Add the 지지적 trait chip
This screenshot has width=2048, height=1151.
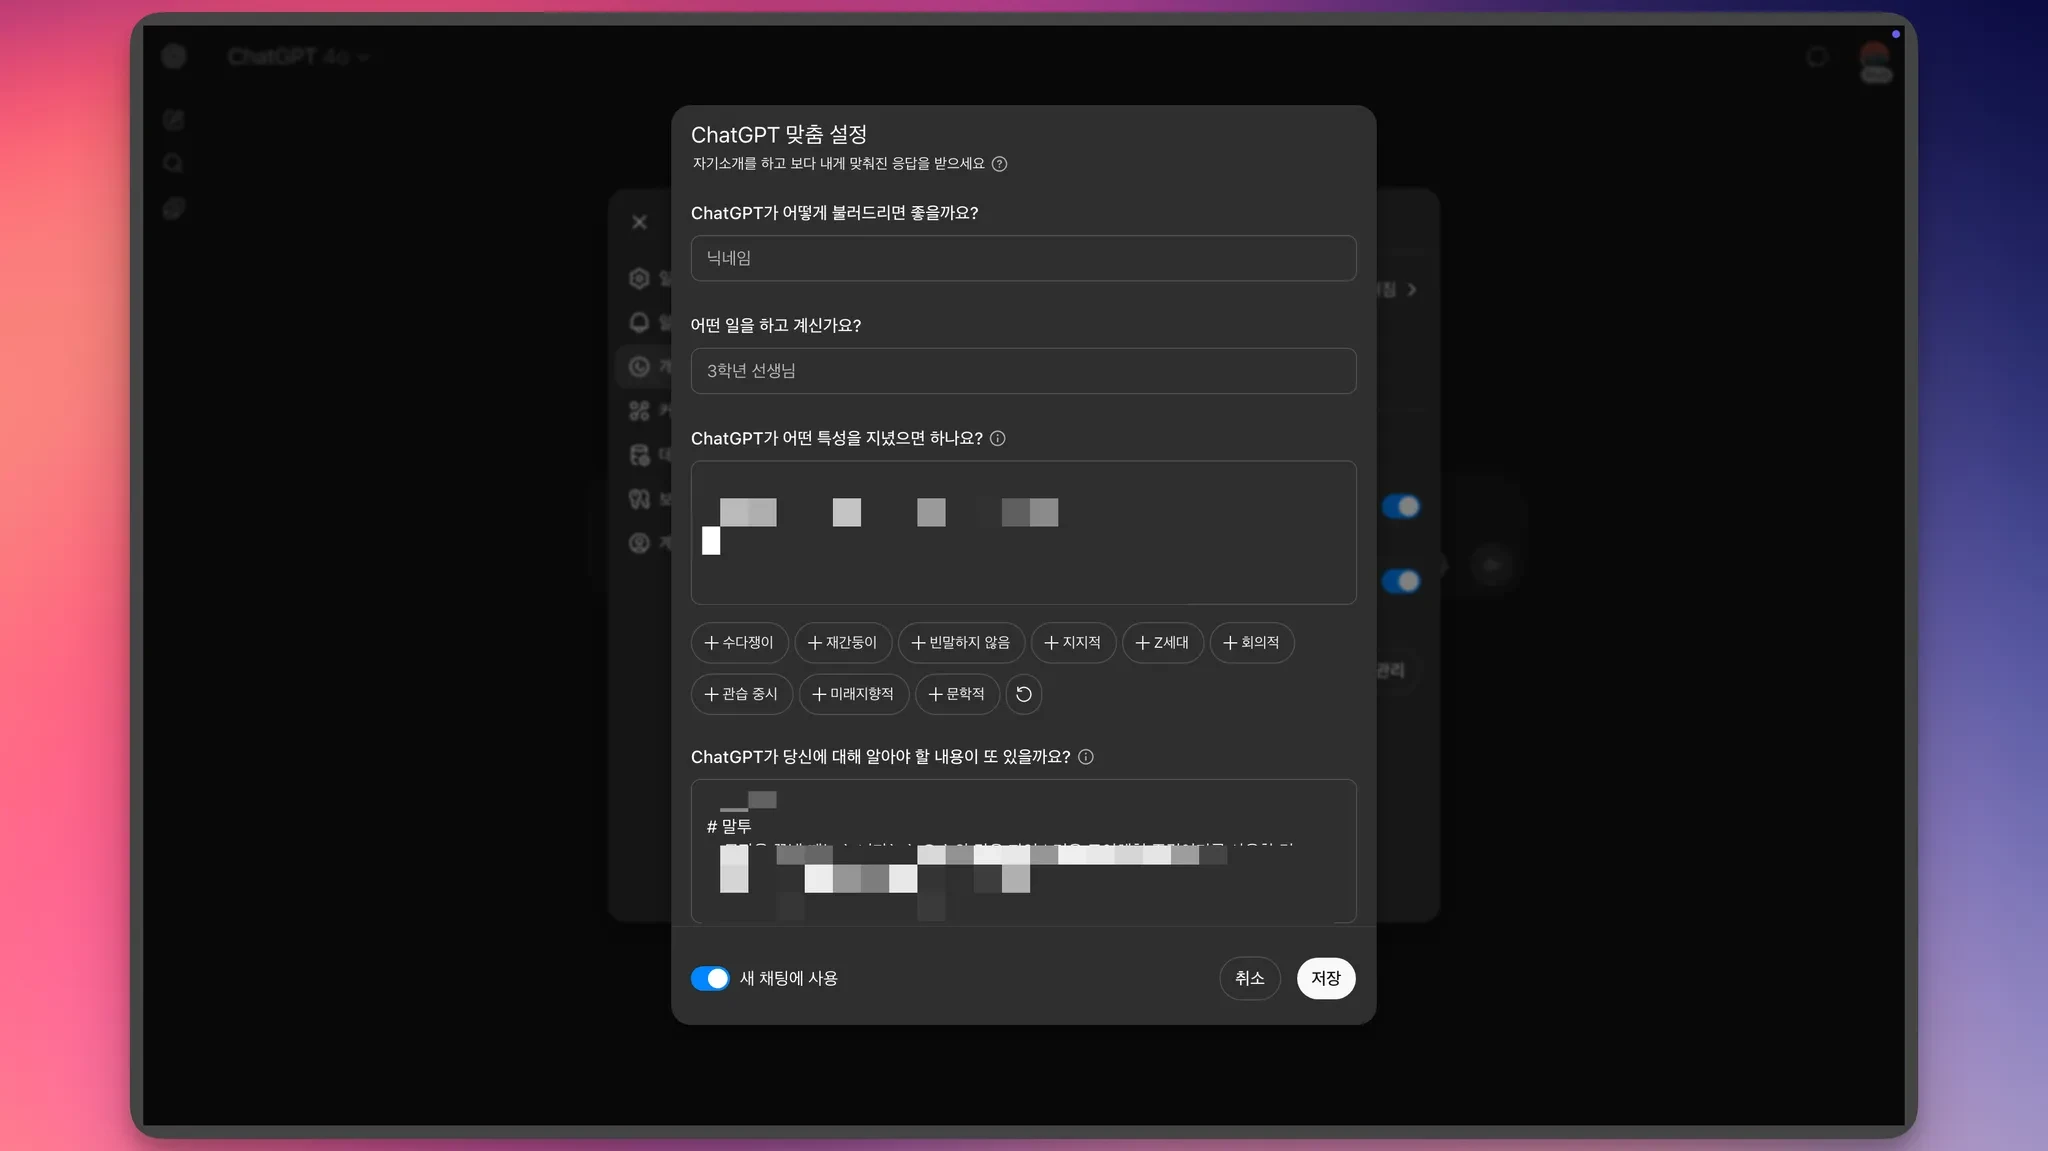[1073, 643]
